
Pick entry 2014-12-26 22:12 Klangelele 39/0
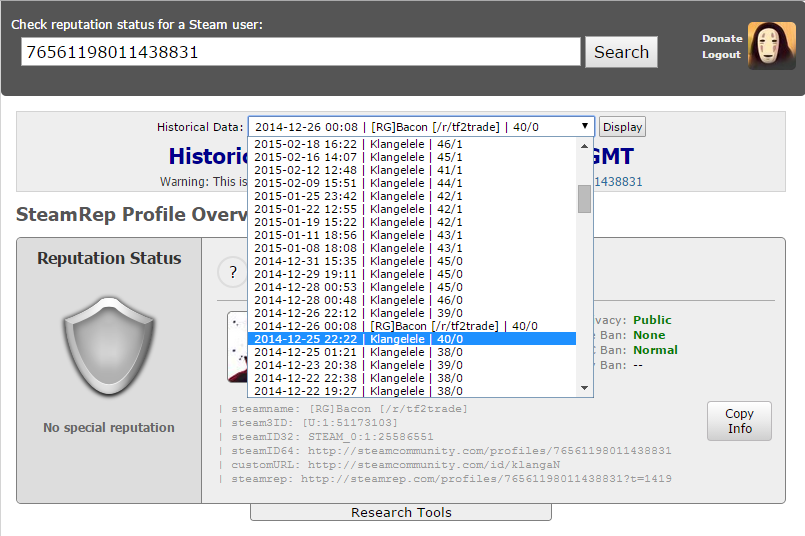[412, 313]
